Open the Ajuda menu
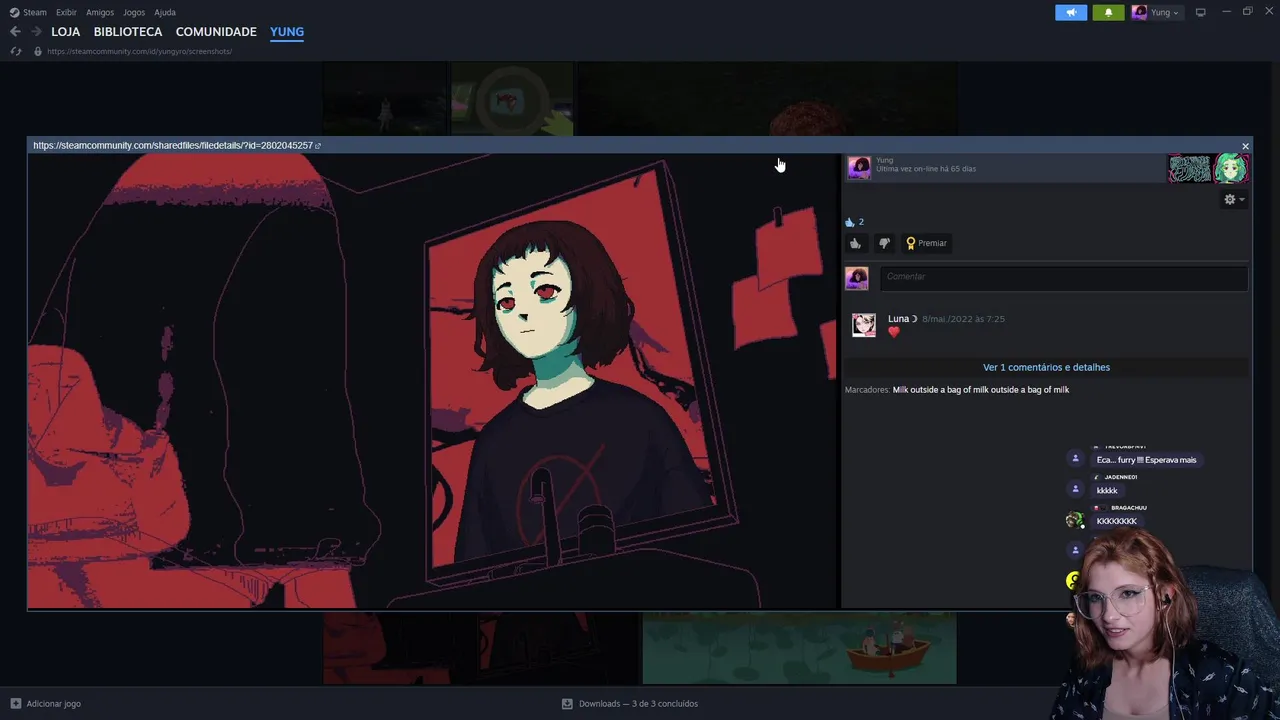This screenshot has width=1280, height=720. (165, 12)
